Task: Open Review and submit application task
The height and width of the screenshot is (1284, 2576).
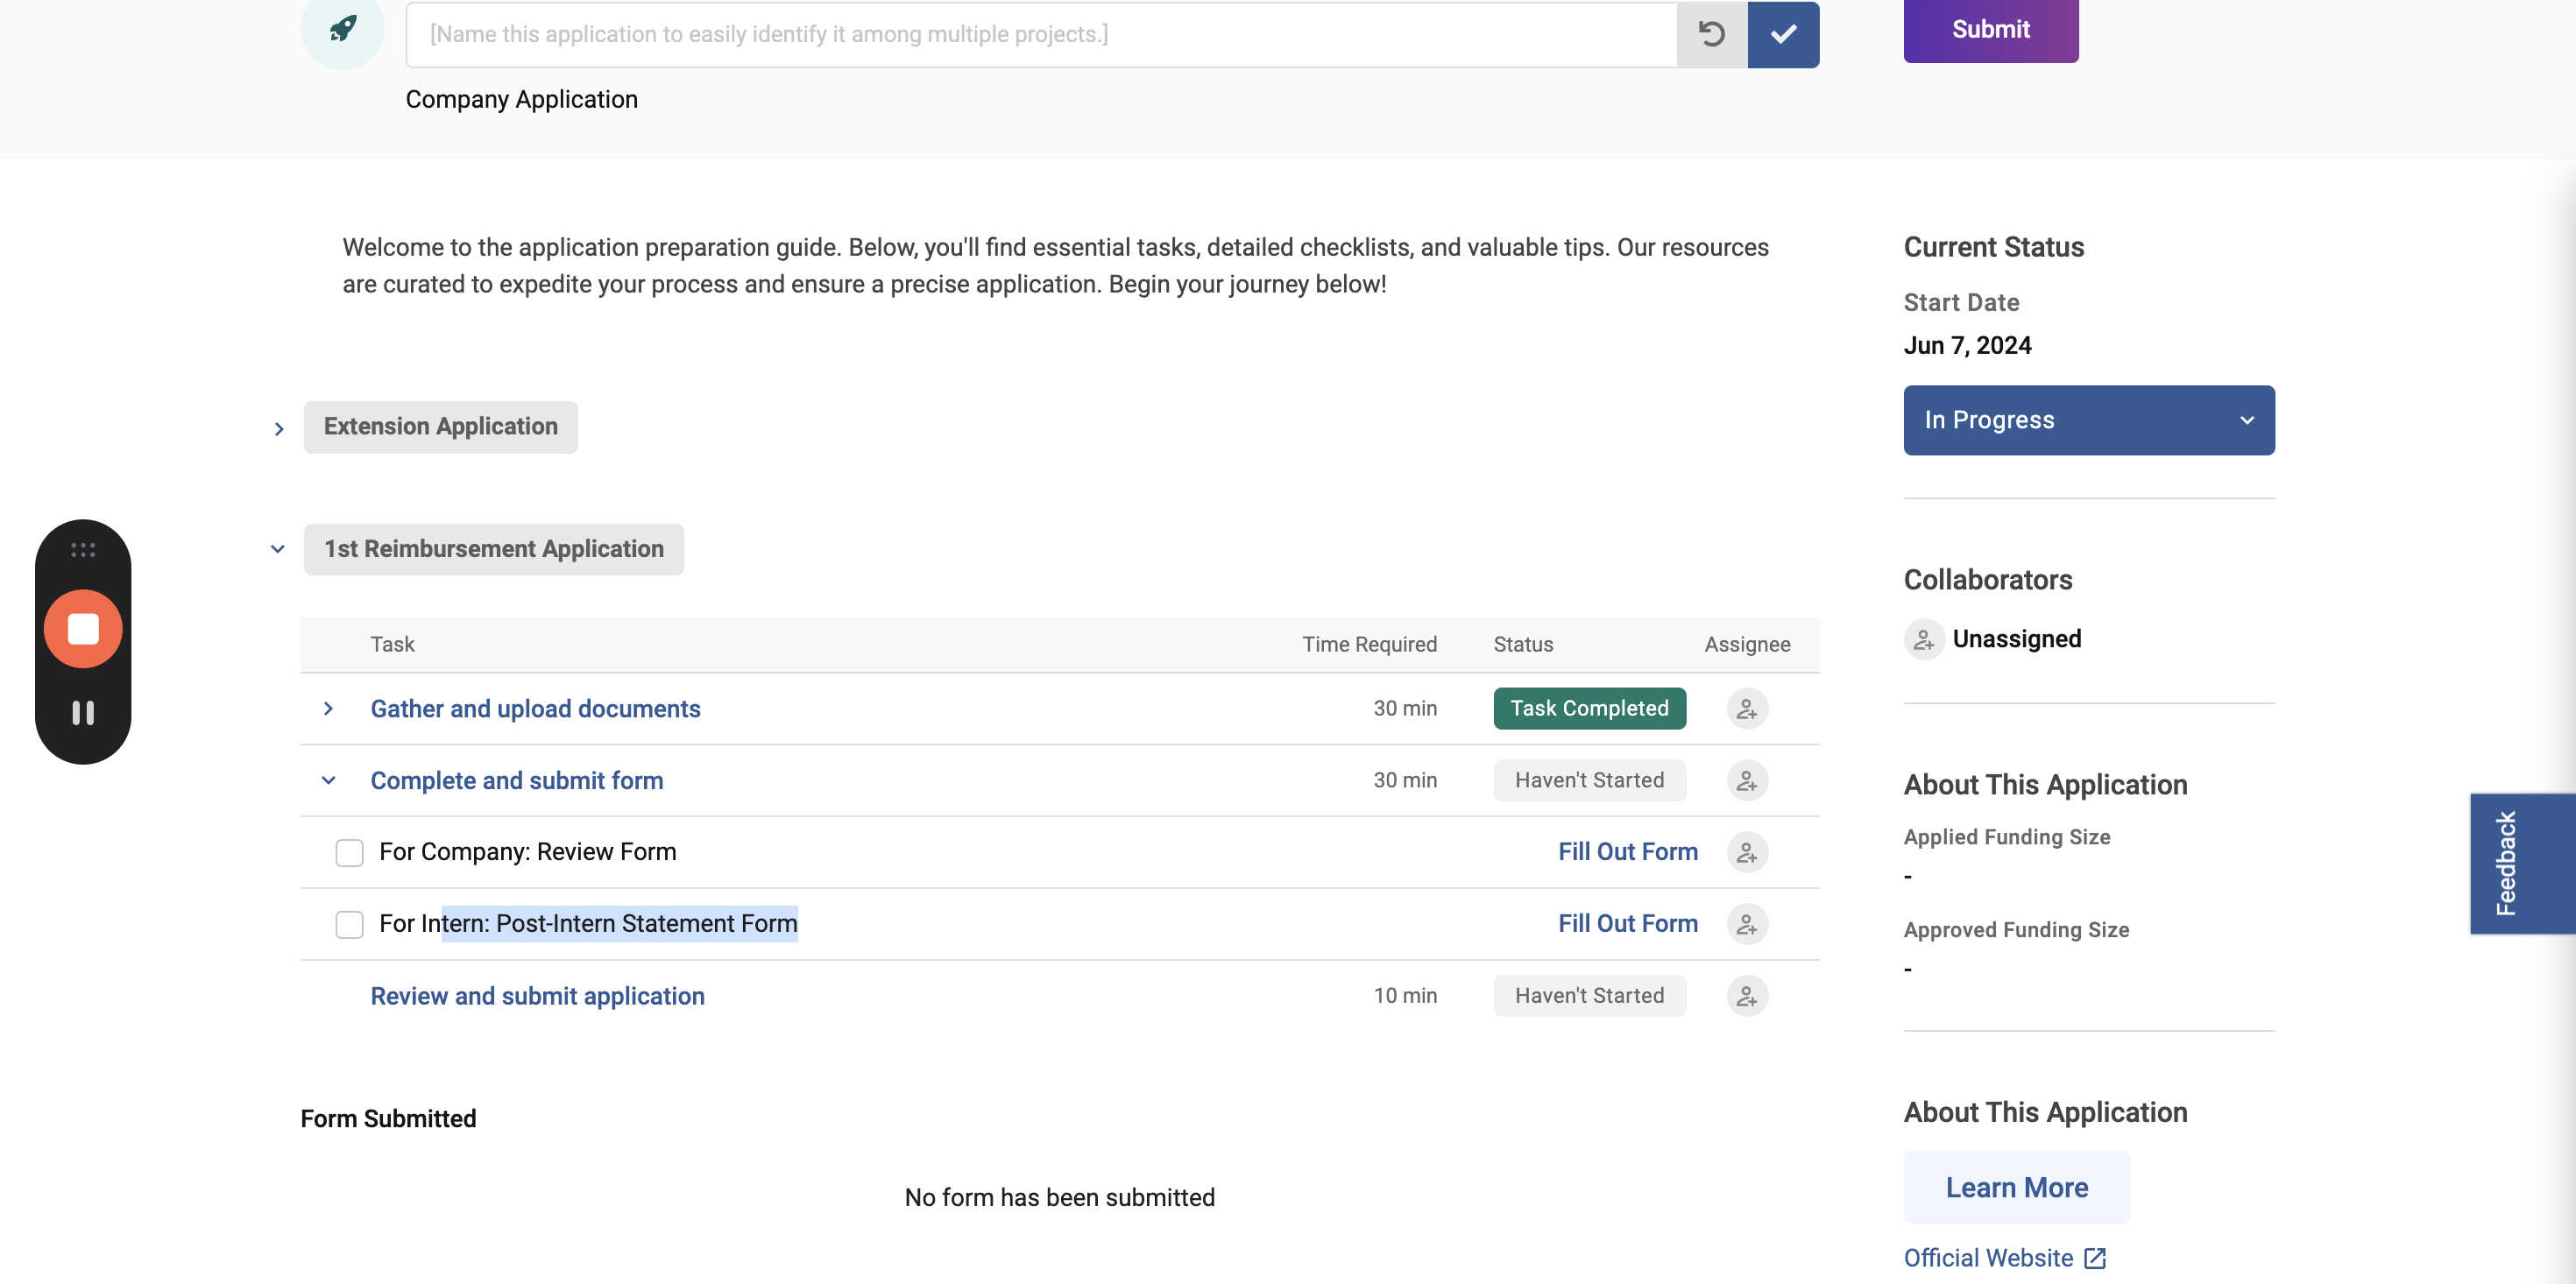Action: (x=537, y=996)
